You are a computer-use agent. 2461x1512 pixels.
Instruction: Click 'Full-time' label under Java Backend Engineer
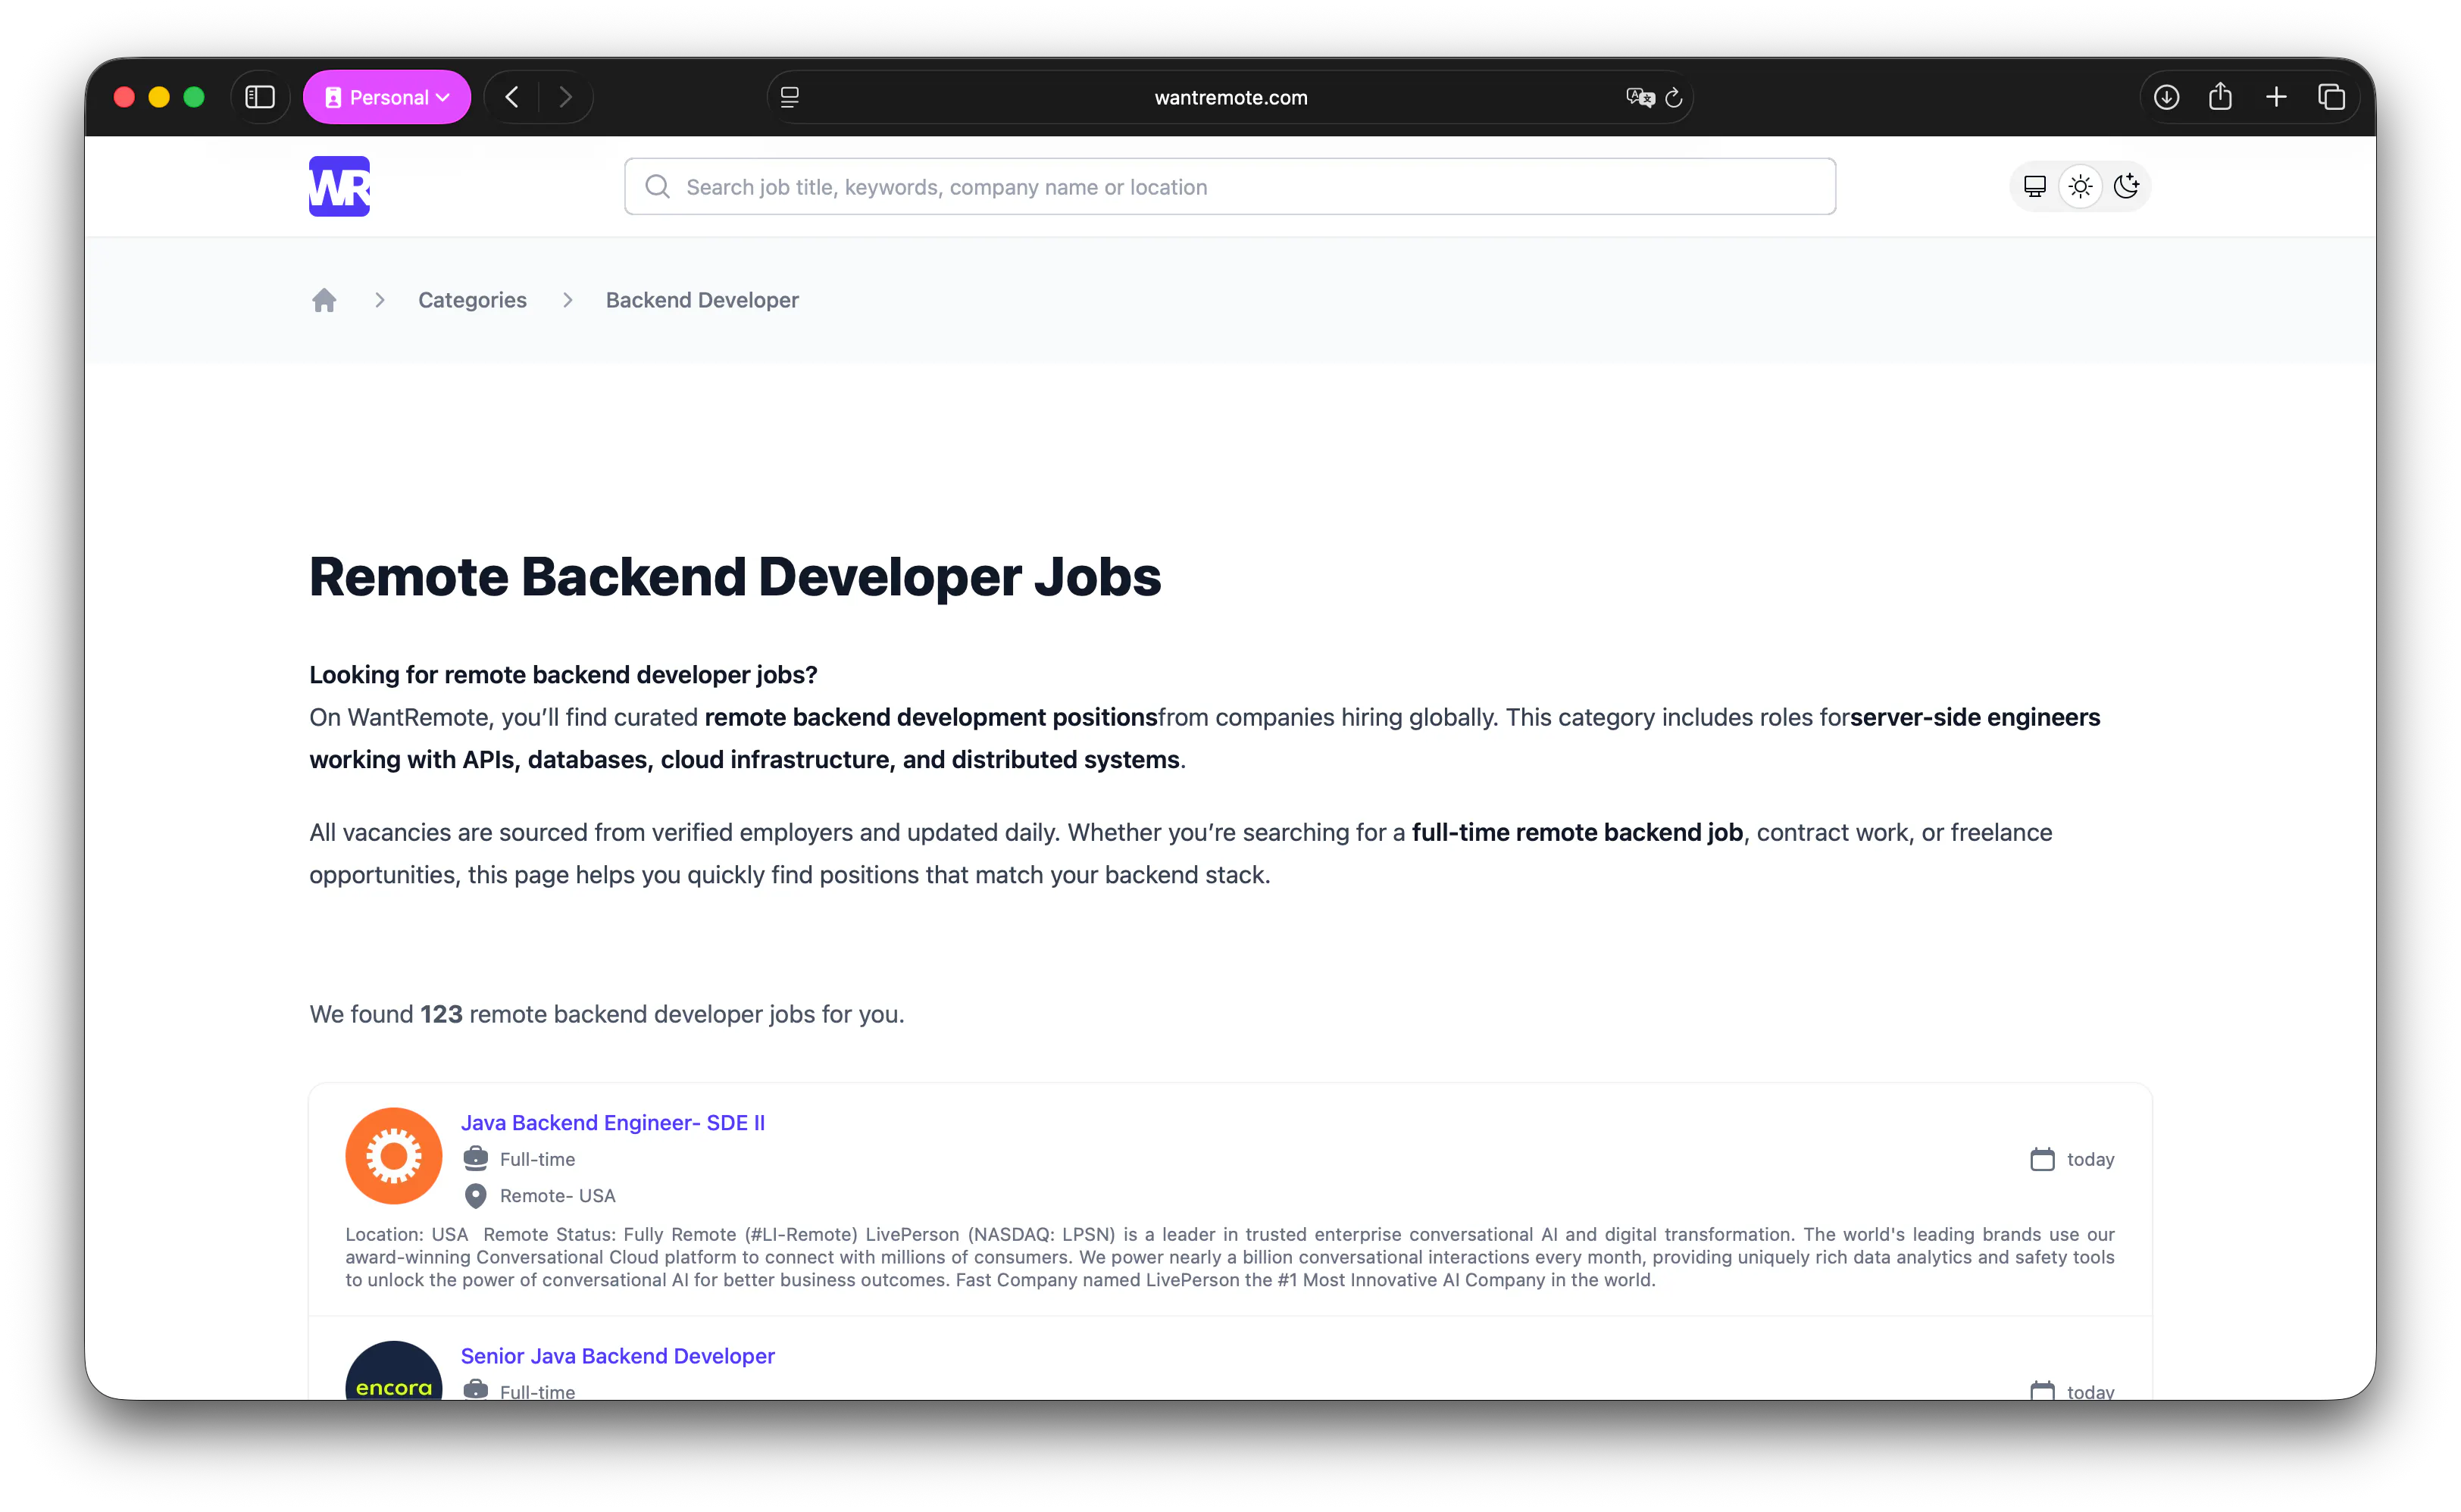point(537,1159)
